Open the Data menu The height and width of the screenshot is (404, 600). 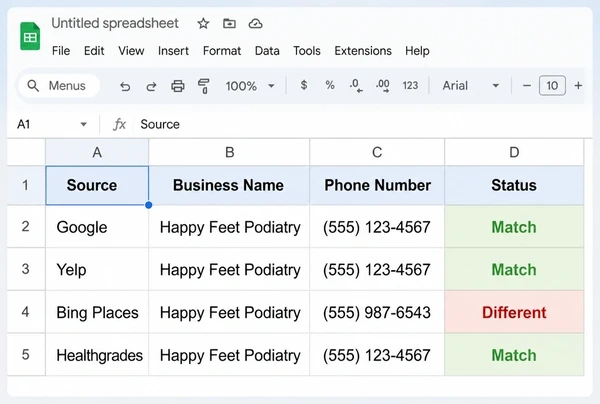pyautogui.click(x=267, y=51)
